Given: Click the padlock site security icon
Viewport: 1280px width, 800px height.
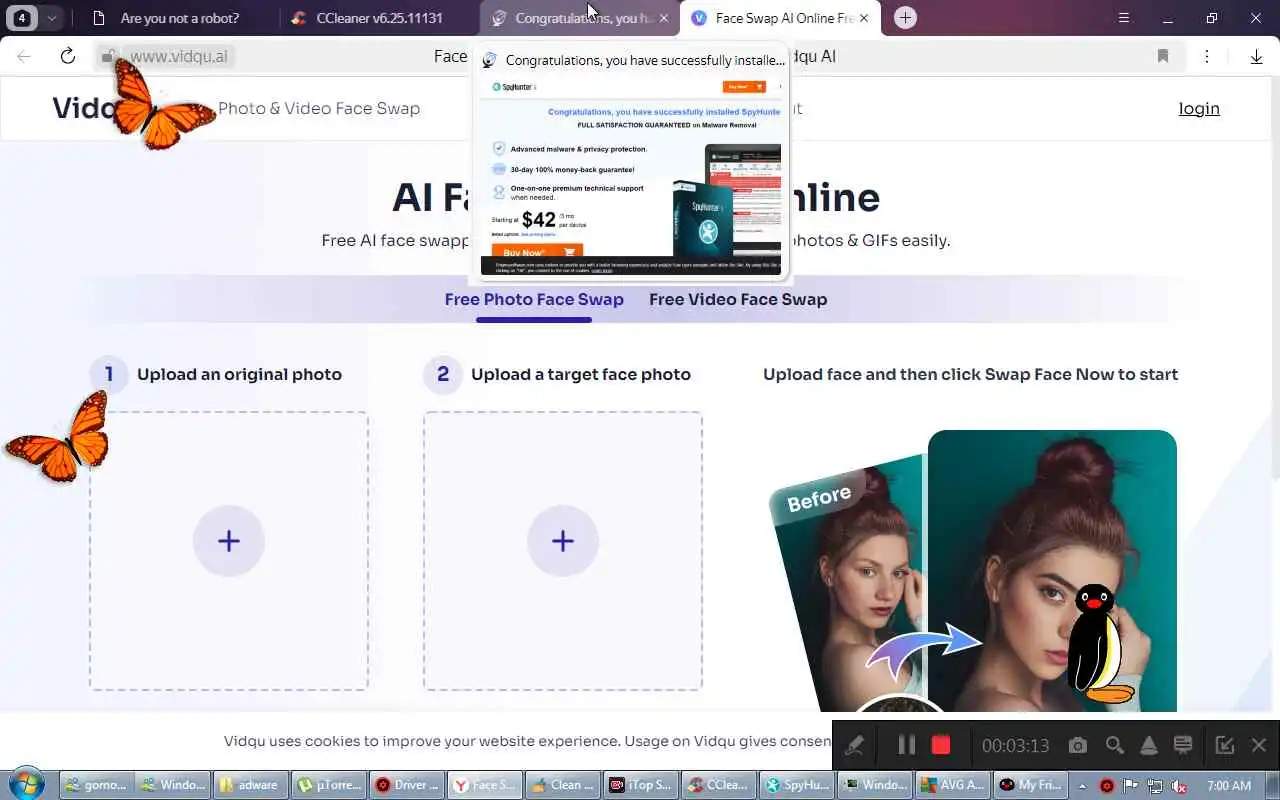Looking at the screenshot, I should coord(107,57).
